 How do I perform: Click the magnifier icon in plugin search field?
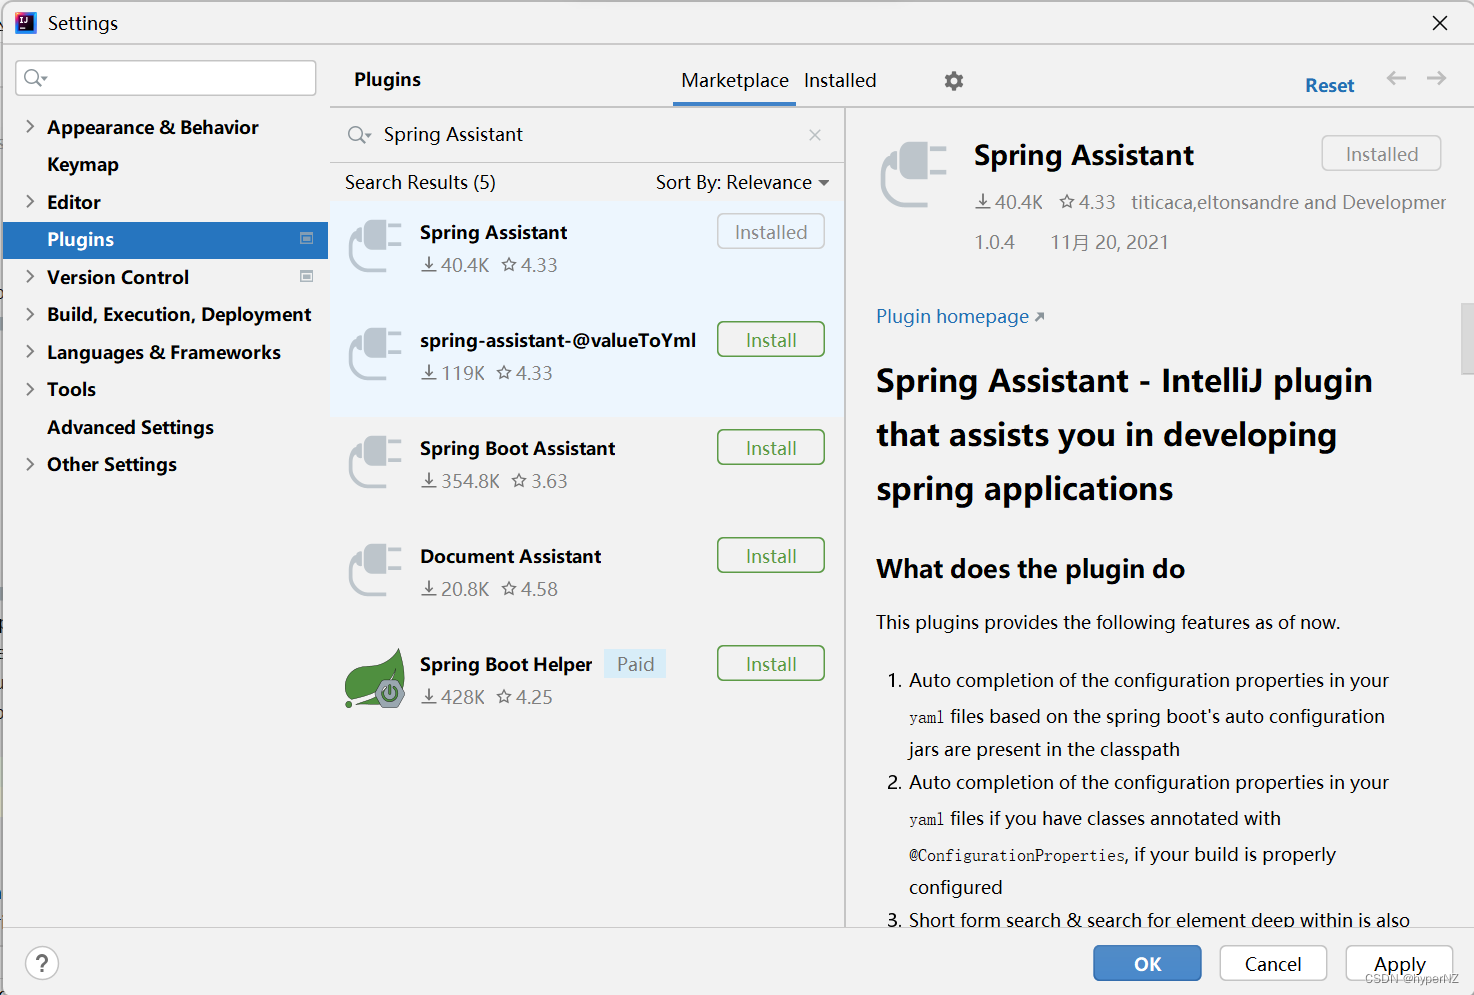(359, 135)
